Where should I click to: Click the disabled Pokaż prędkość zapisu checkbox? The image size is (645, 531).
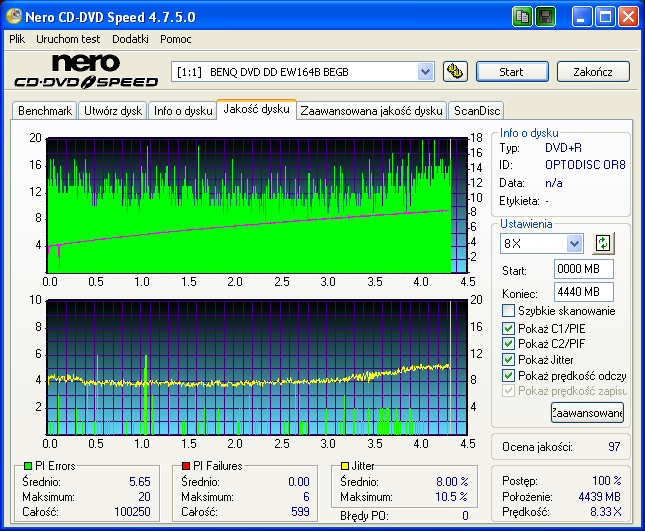tap(508, 390)
